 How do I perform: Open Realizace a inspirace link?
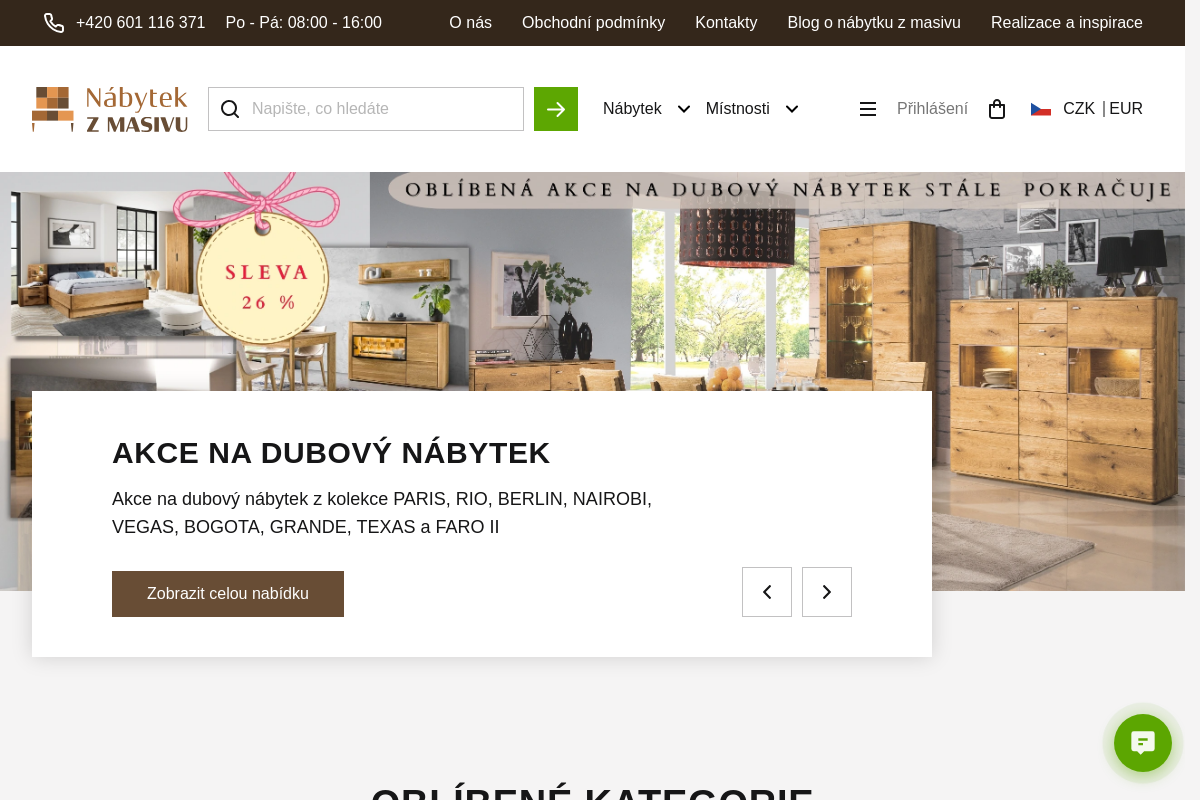point(1067,23)
